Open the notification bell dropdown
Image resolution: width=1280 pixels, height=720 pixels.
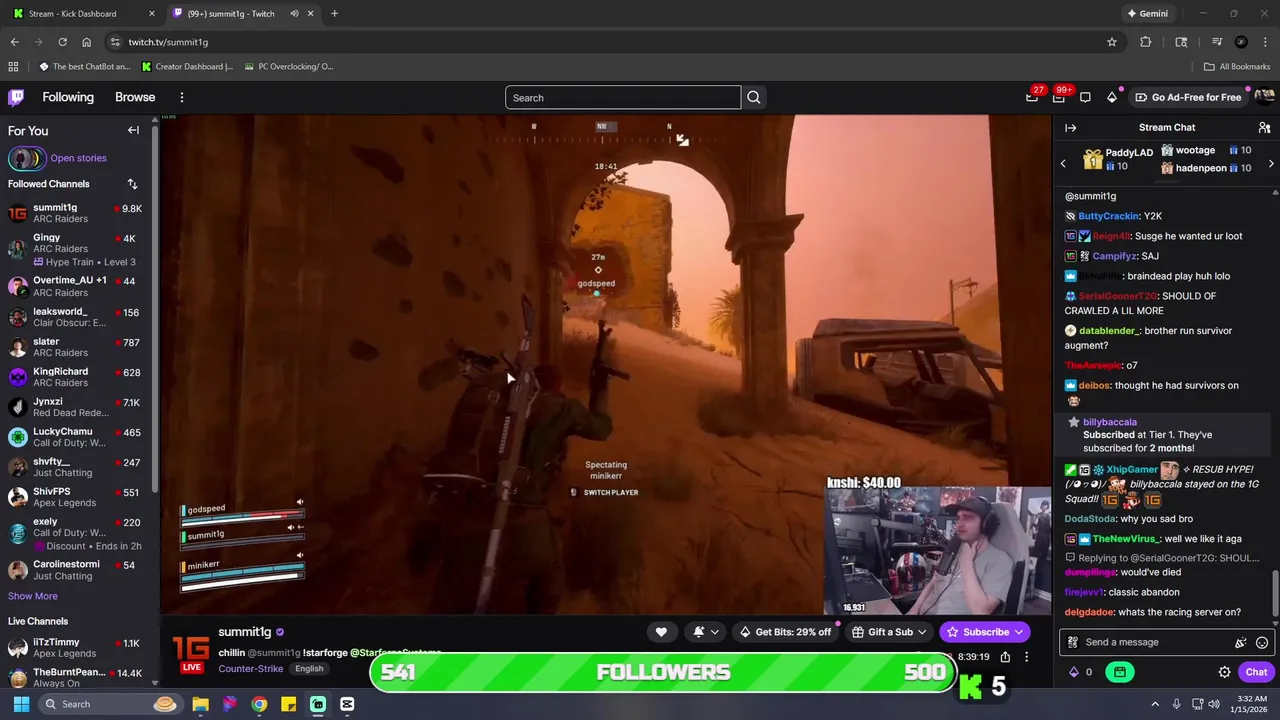(x=706, y=632)
